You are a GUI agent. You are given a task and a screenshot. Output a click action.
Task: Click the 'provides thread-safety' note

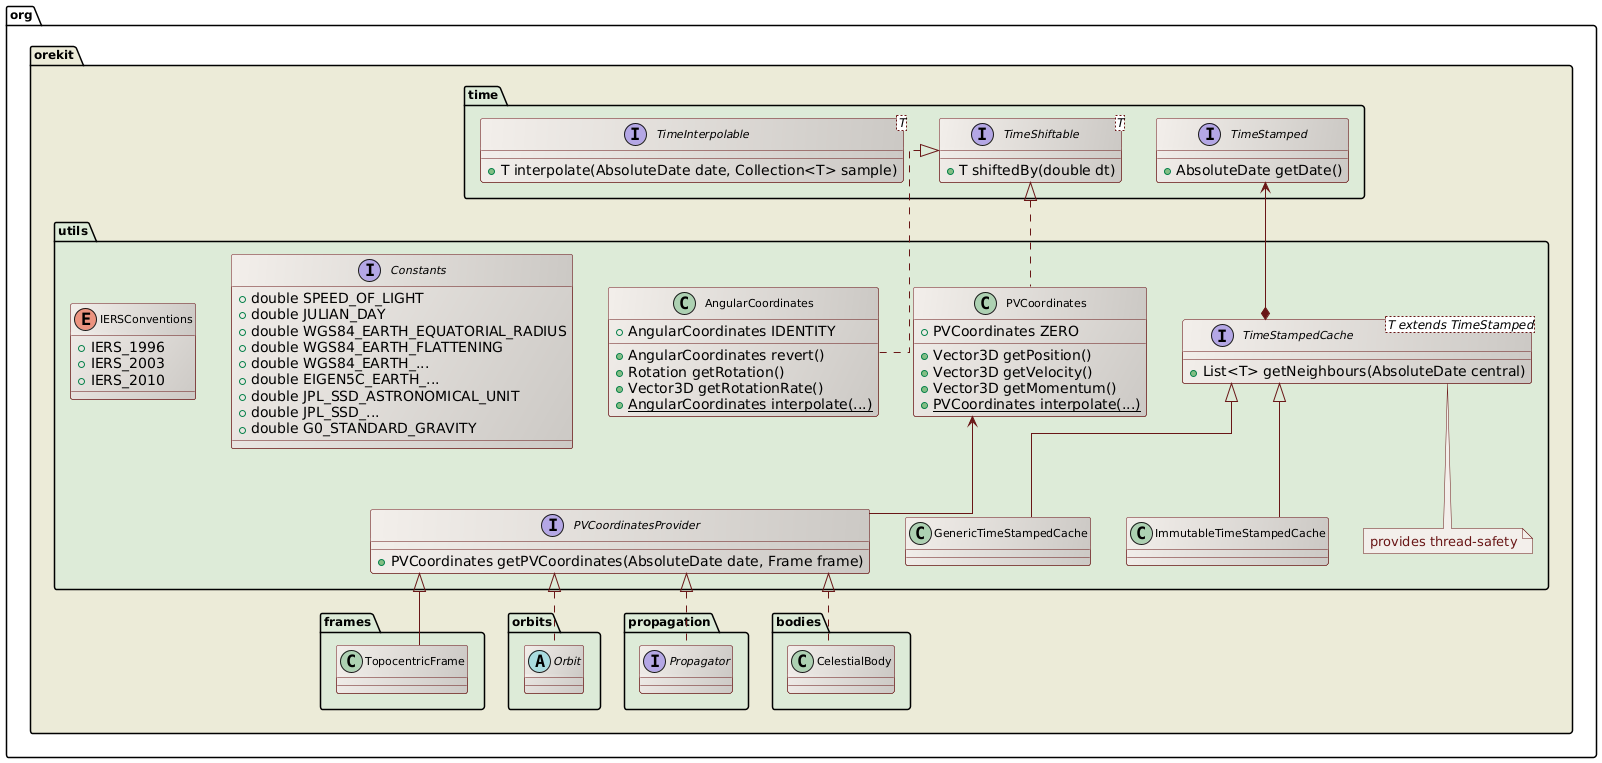coord(1447,541)
